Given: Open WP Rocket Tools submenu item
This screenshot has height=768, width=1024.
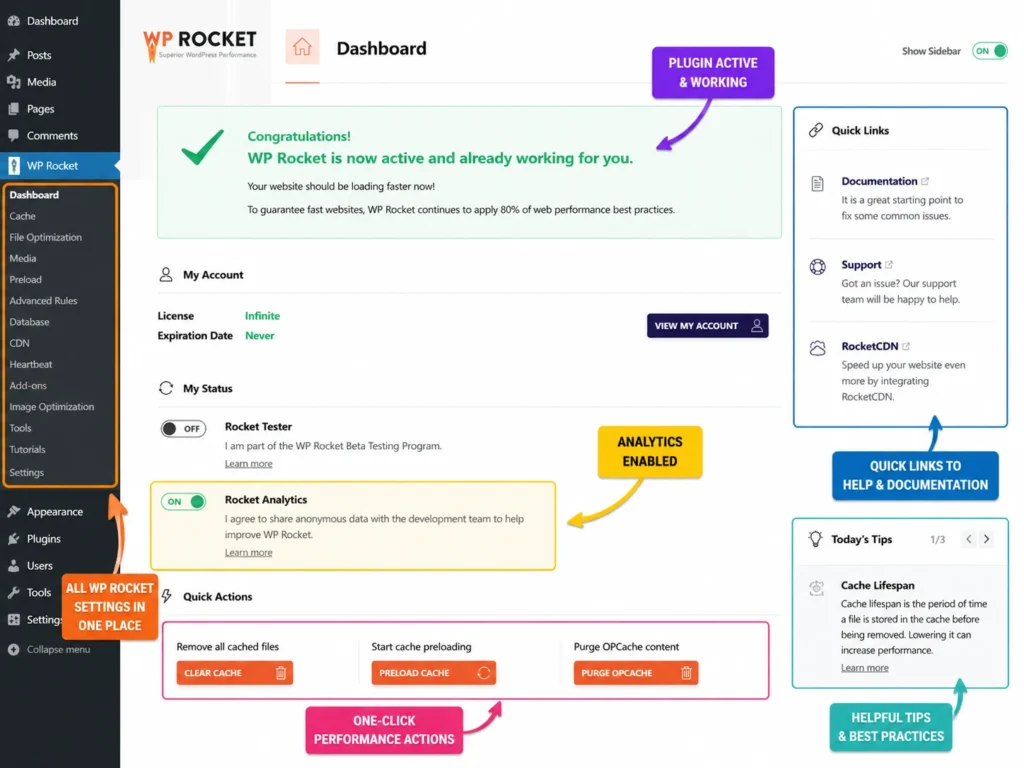Looking at the screenshot, I should [x=20, y=428].
